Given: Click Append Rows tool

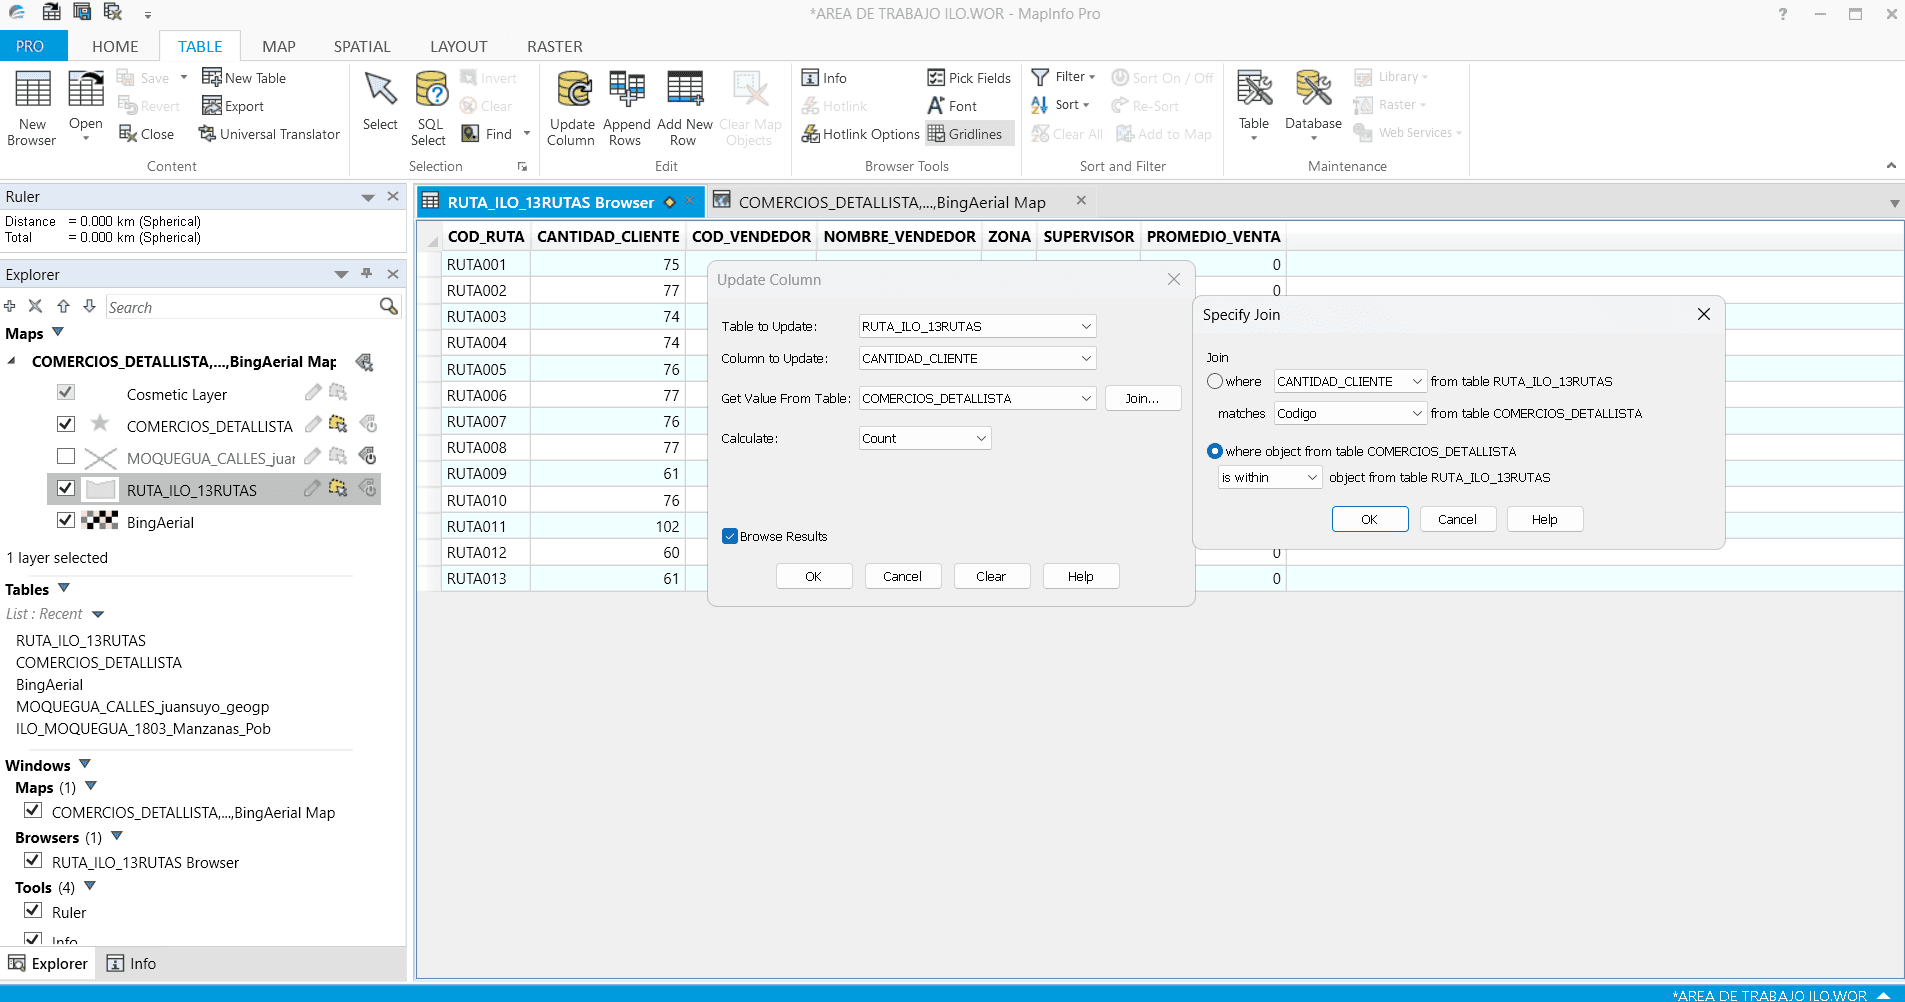Looking at the screenshot, I should (x=626, y=108).
